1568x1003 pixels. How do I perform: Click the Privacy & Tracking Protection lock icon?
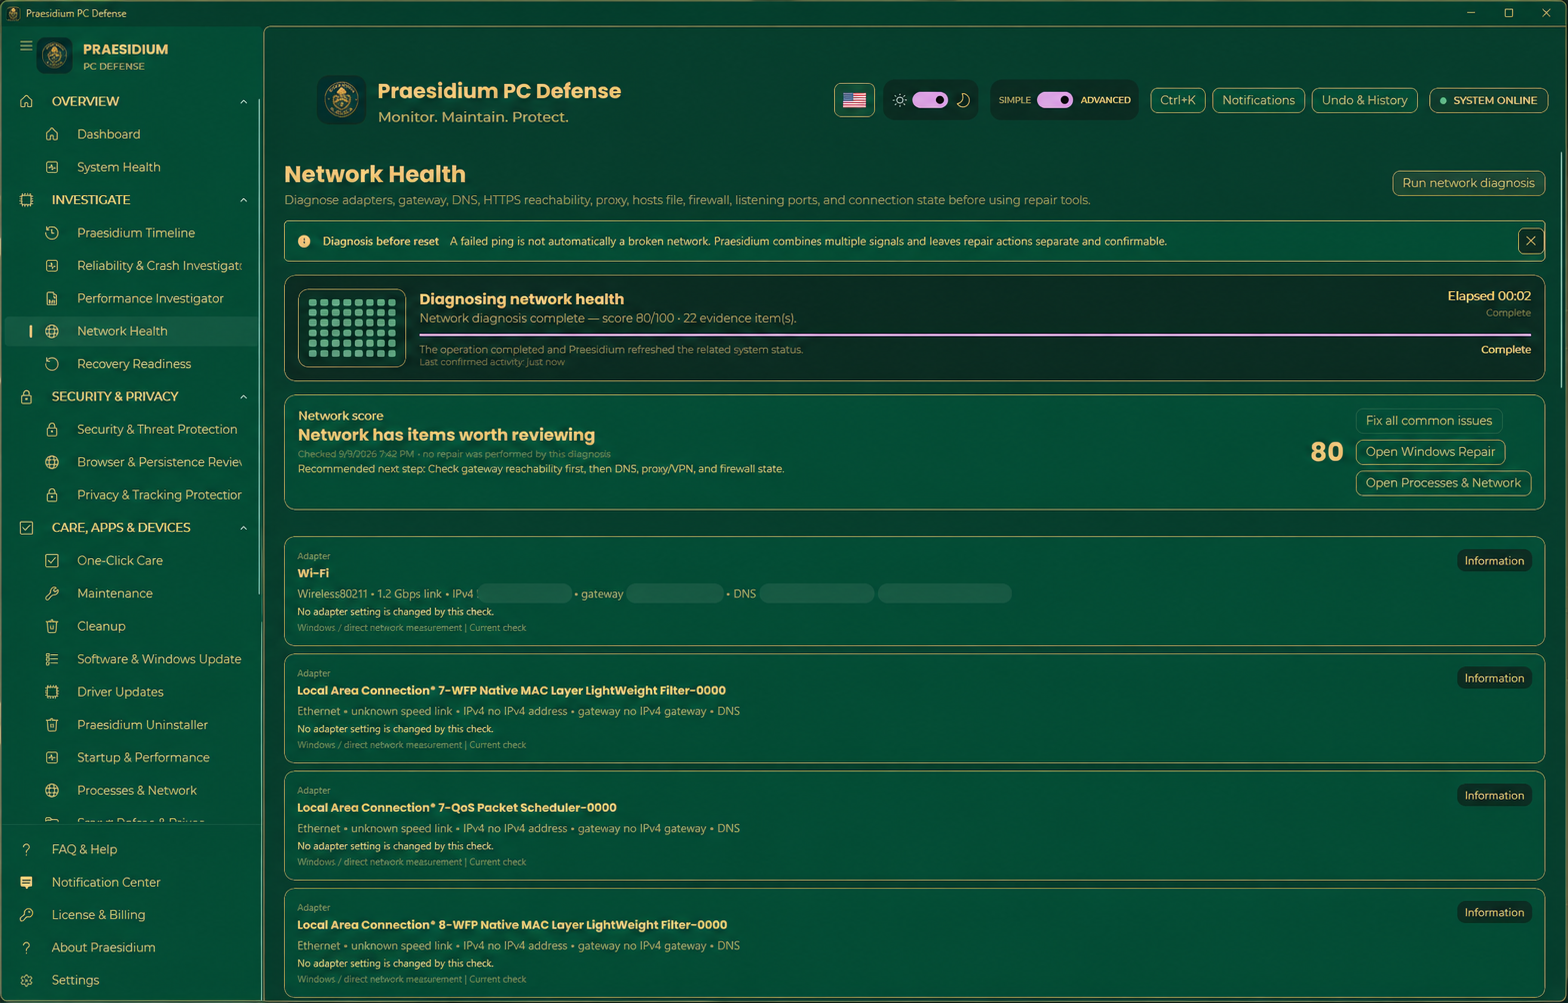click(52, 495)
